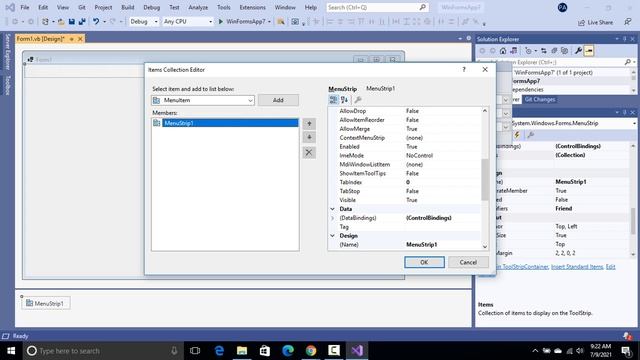Open the Properties object selector dropdown
Viewport: 640px width, 360px height.
click(x=634, y=123)
